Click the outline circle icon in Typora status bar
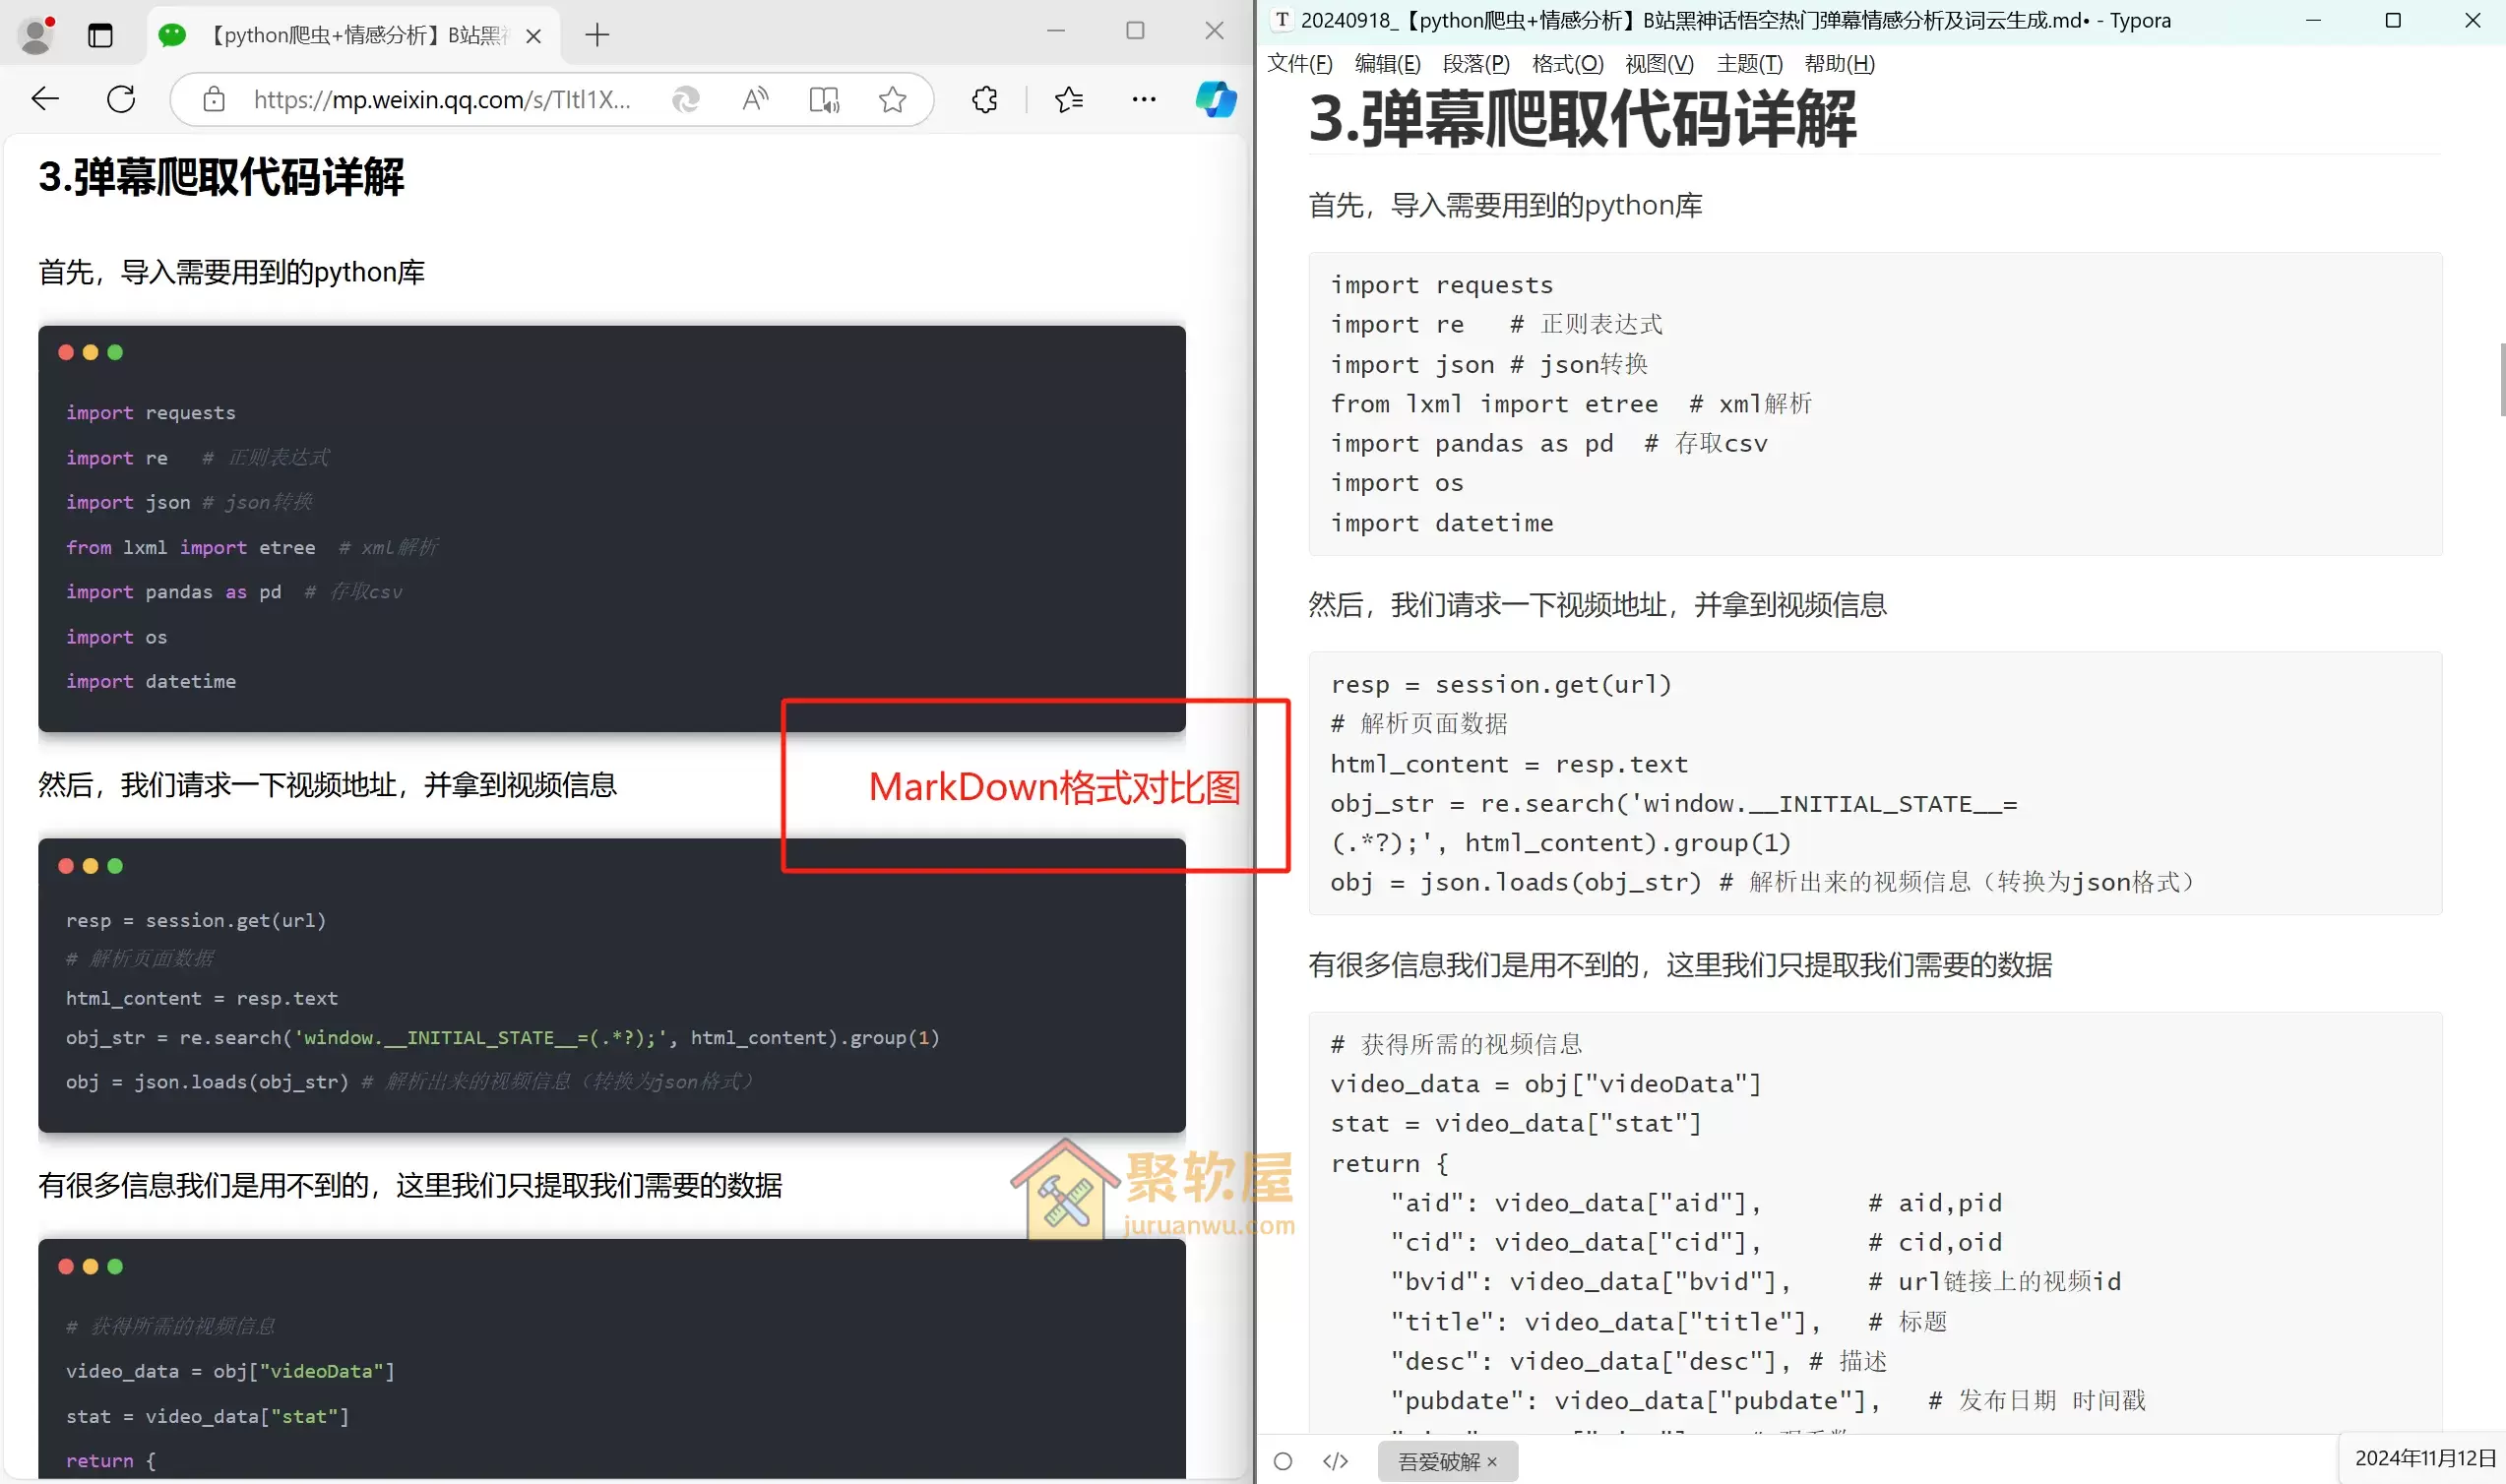This screenshot has width=2506, height=1484. [1283, 1461]
